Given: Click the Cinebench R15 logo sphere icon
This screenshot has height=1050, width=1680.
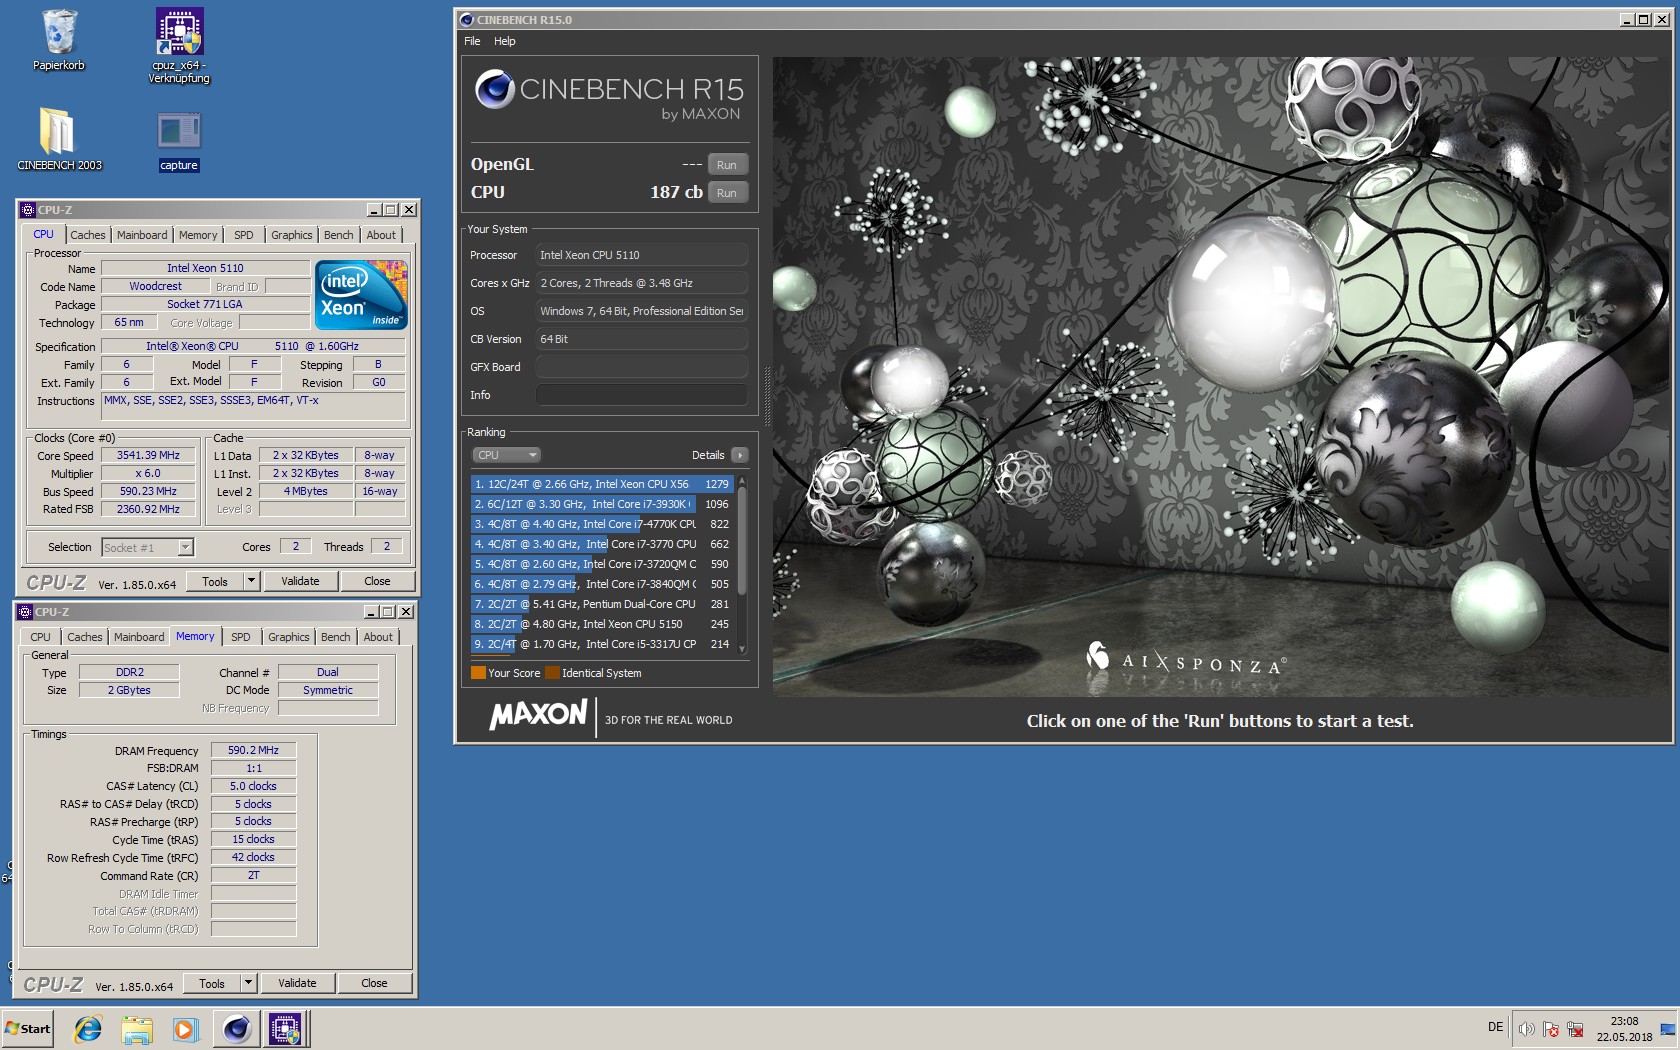Looking at the screenshot, I should 494,89.
